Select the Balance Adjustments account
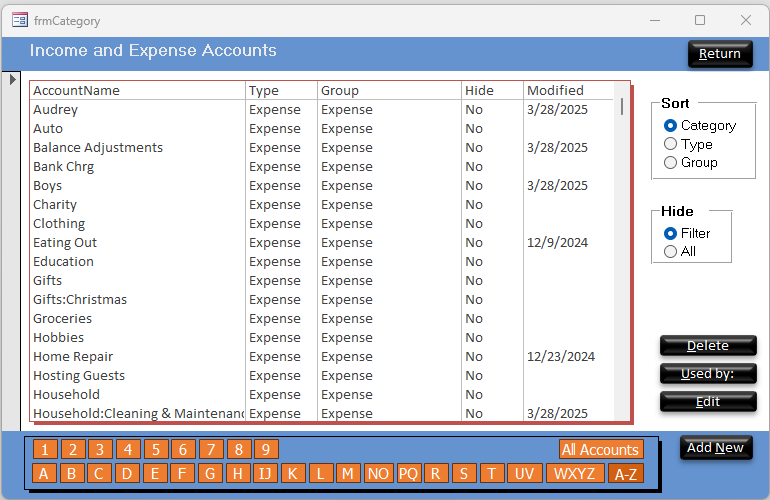 click(x=322, y=147)
